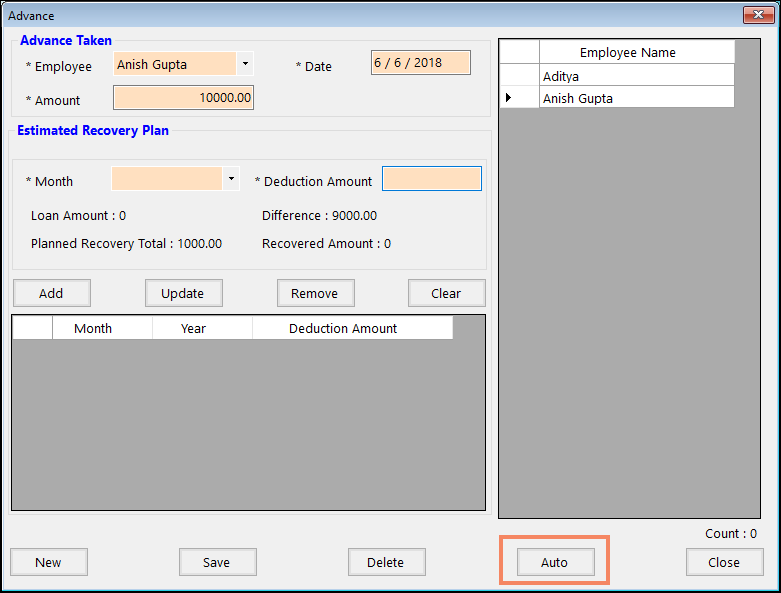
Task: Click the New button
Action: click(49, 562)
